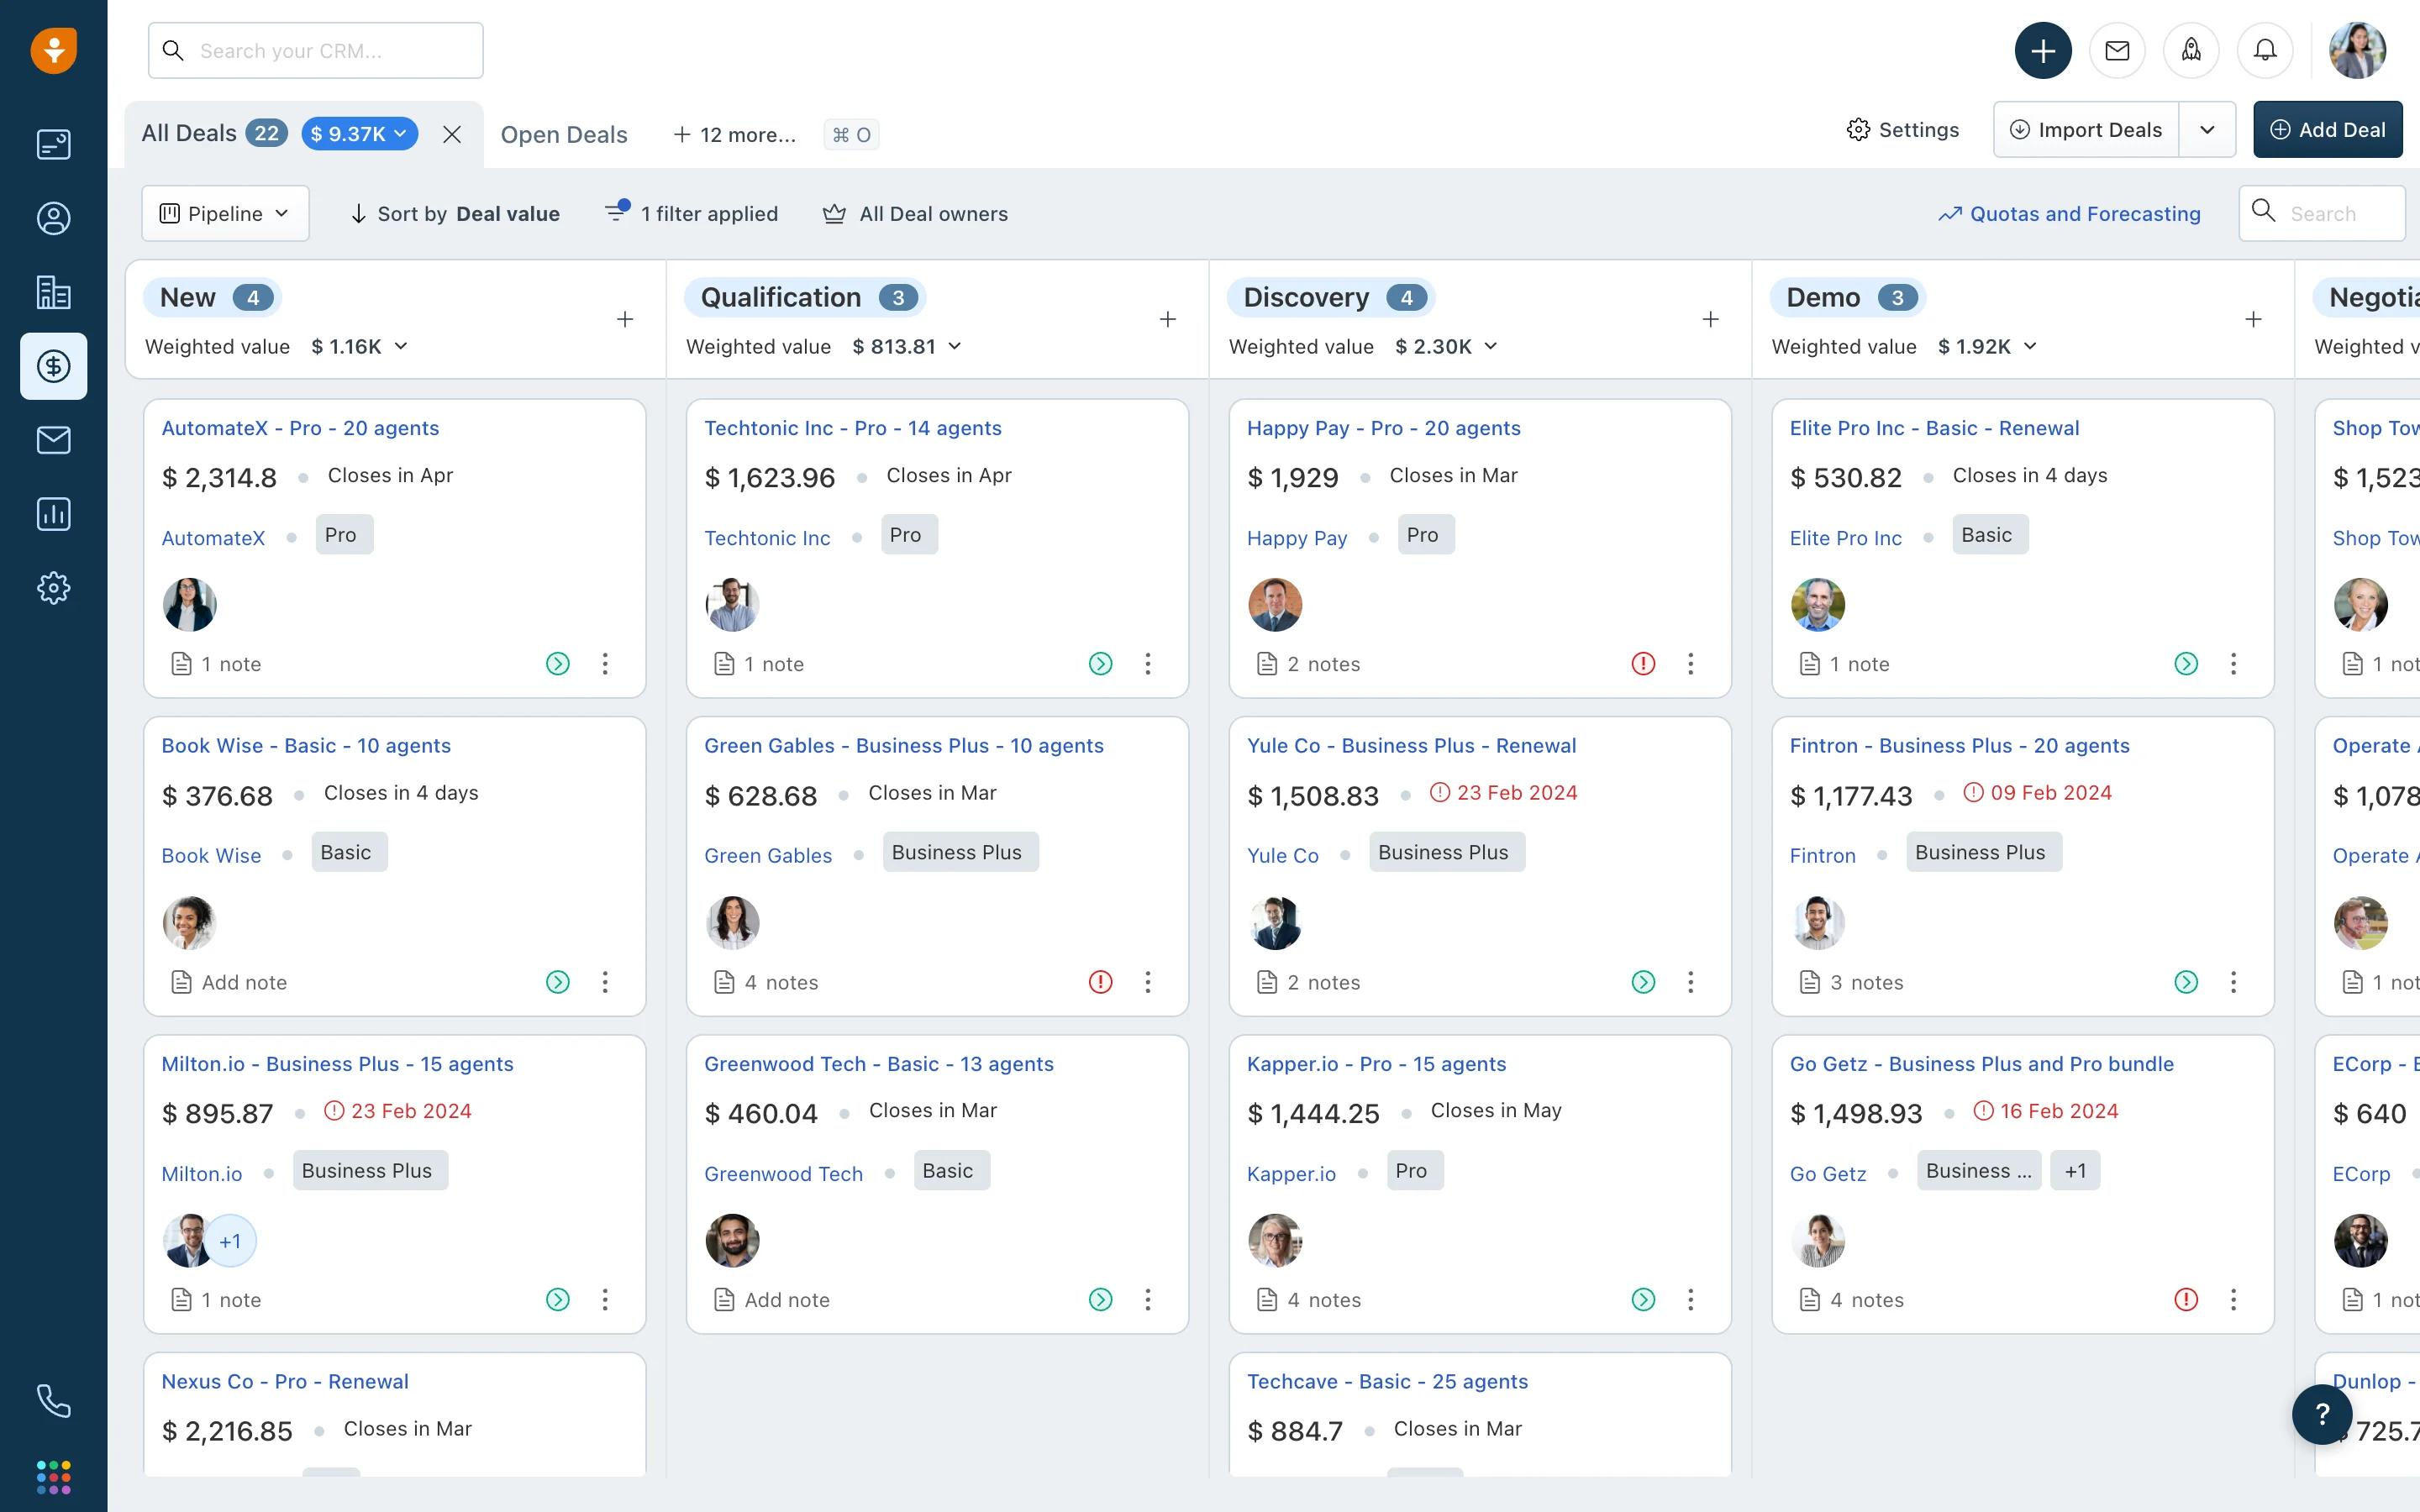Open user profile avatar menu
Image resolution: width=2420 pixels, height=1512 pixels.
tap(2357, 50)
